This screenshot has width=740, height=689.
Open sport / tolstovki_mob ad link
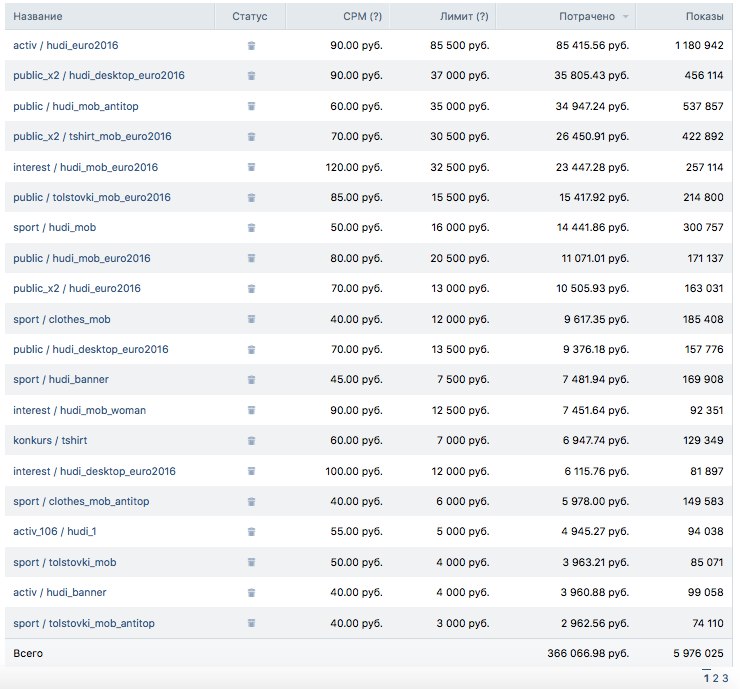(65, 562)
